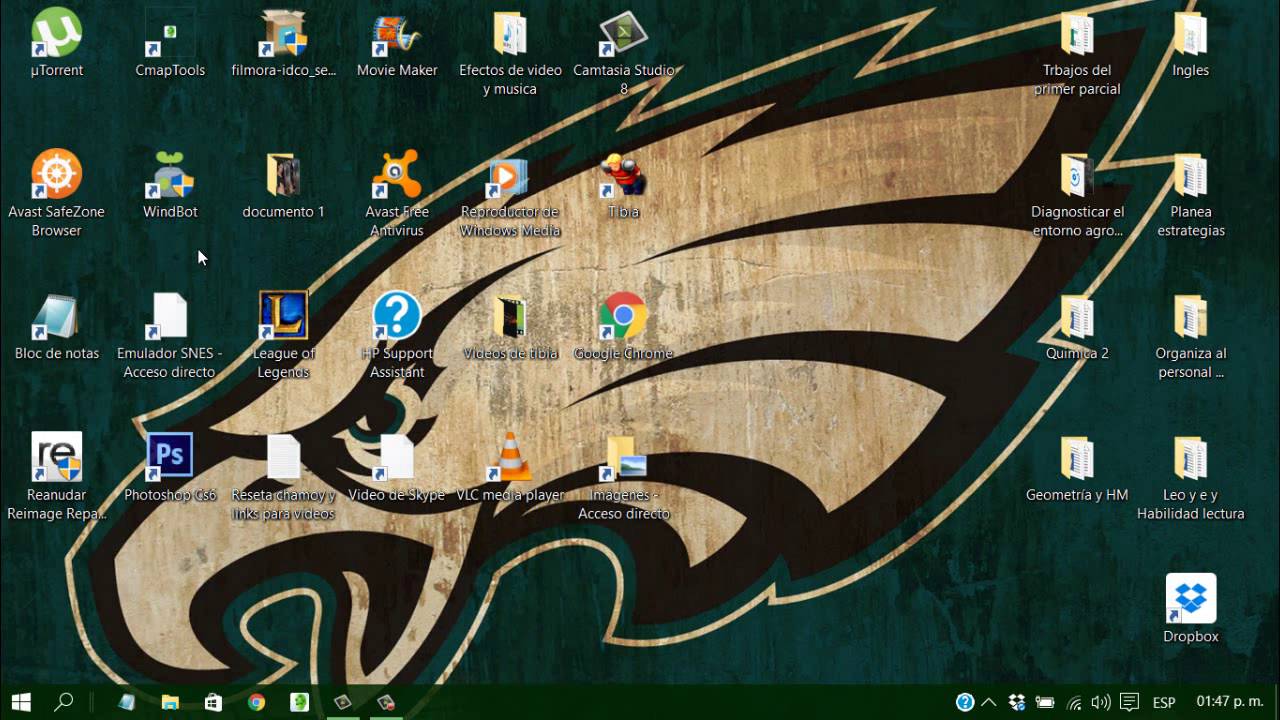This screenshot has height=720, width=1280.
Task: Open Leo y e y Habilidad lectura folder
Action: (x=1190, y=478)
